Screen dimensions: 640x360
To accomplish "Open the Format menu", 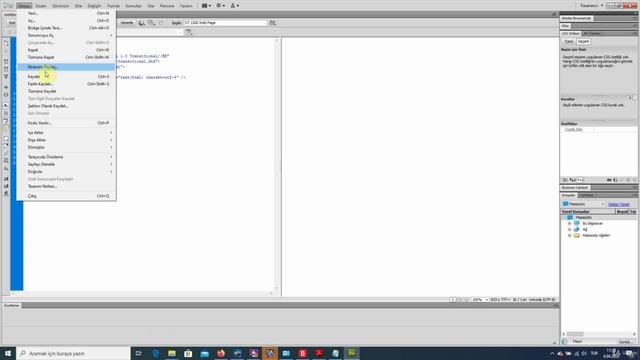I will [x=113, y=6].
